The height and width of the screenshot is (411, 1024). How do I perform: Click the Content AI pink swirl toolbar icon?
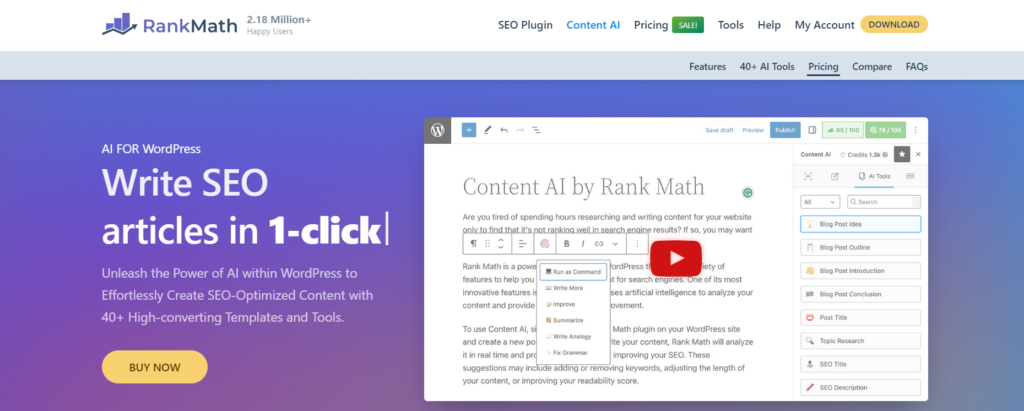pyautogui.click(x=545, y=244)
